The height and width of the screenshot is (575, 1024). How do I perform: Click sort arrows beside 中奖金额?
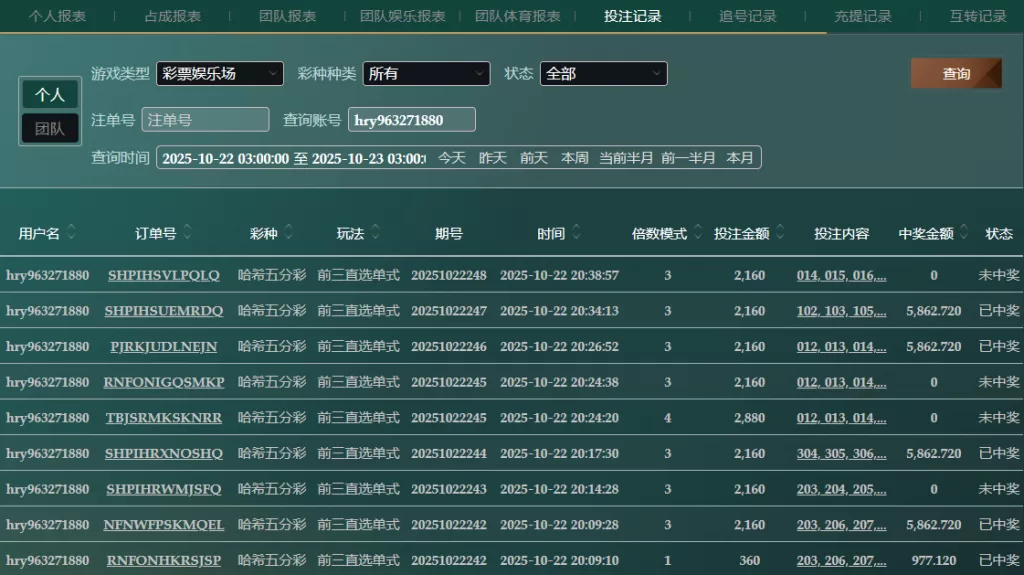(964, 233)
